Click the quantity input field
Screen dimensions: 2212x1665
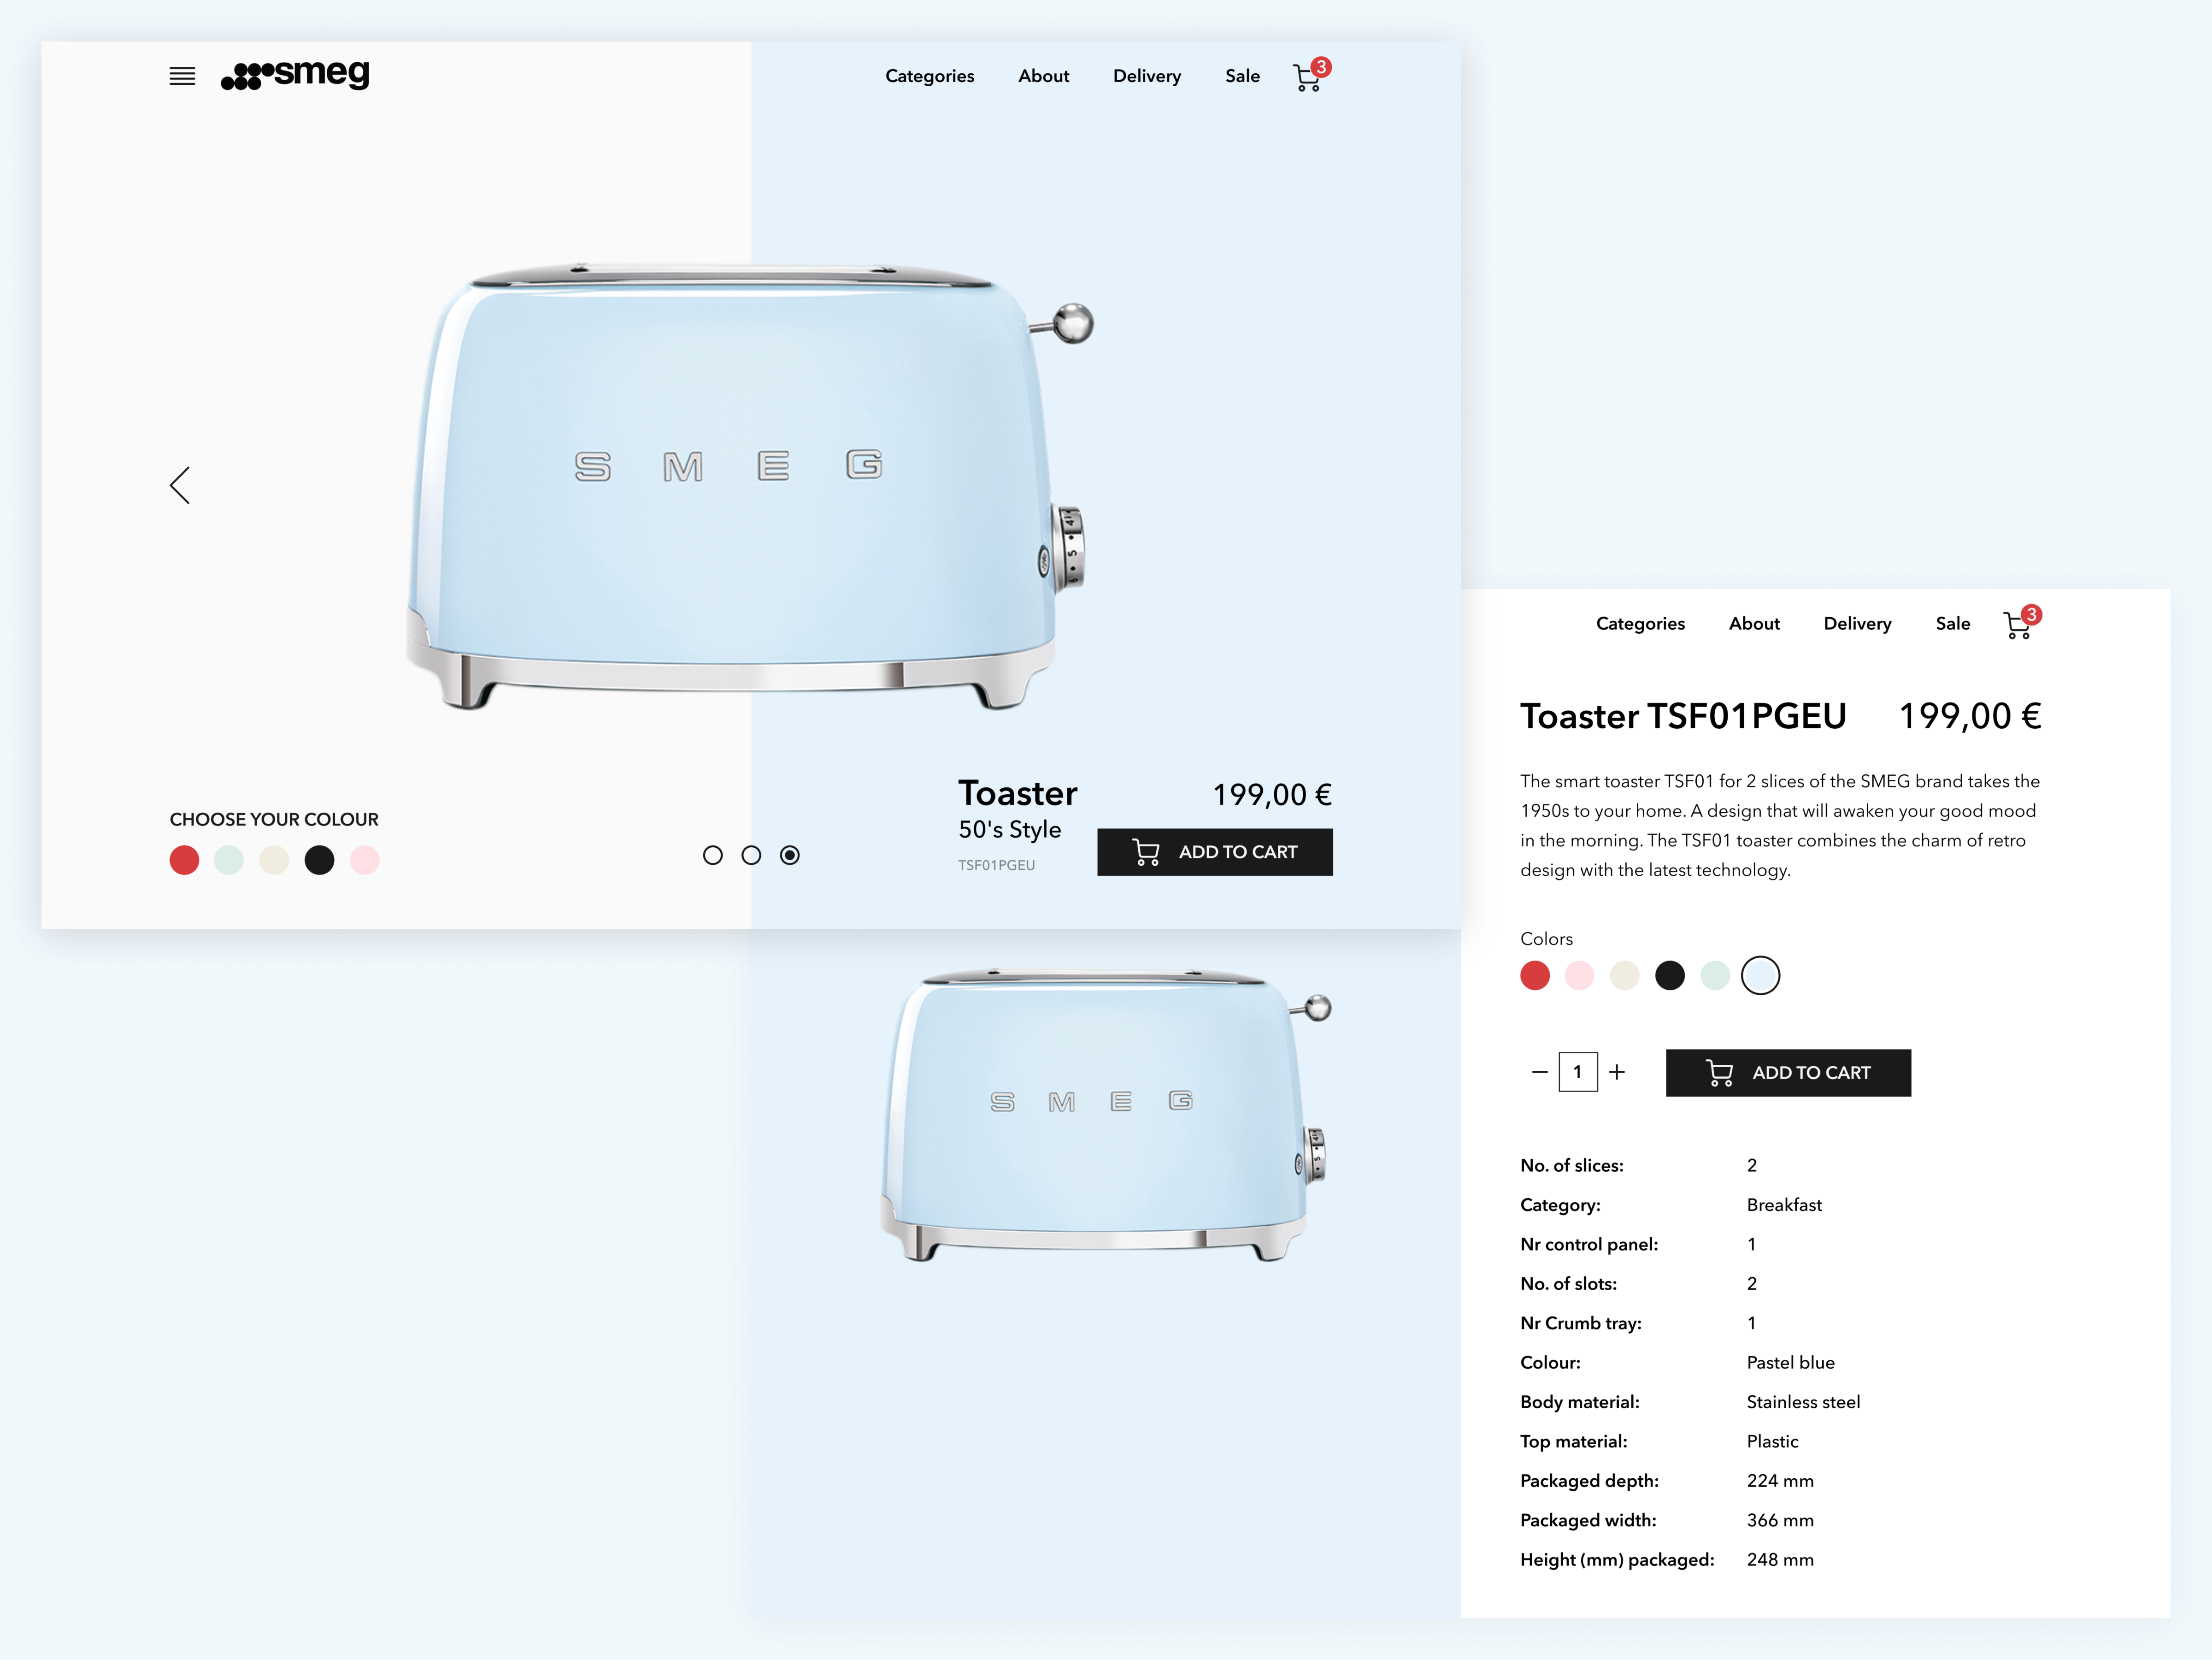(x=1578, y=1072)
